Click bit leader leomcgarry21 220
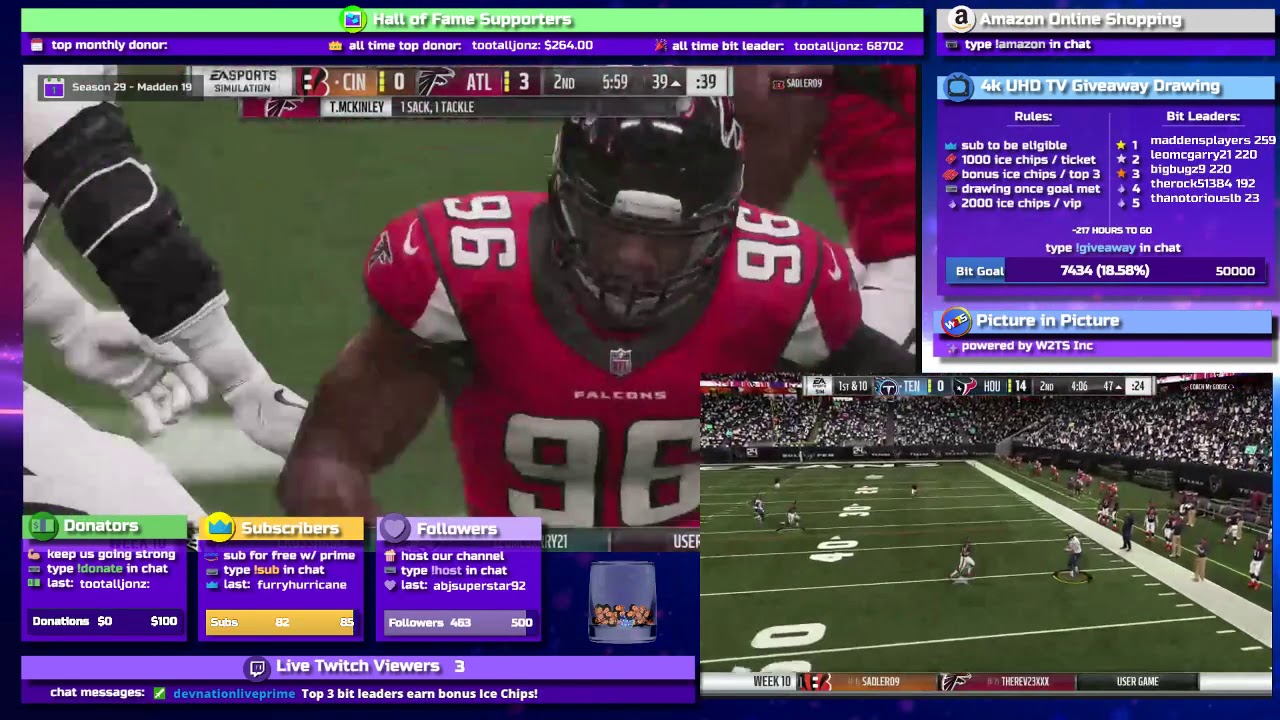 [x=1203, y=155]
